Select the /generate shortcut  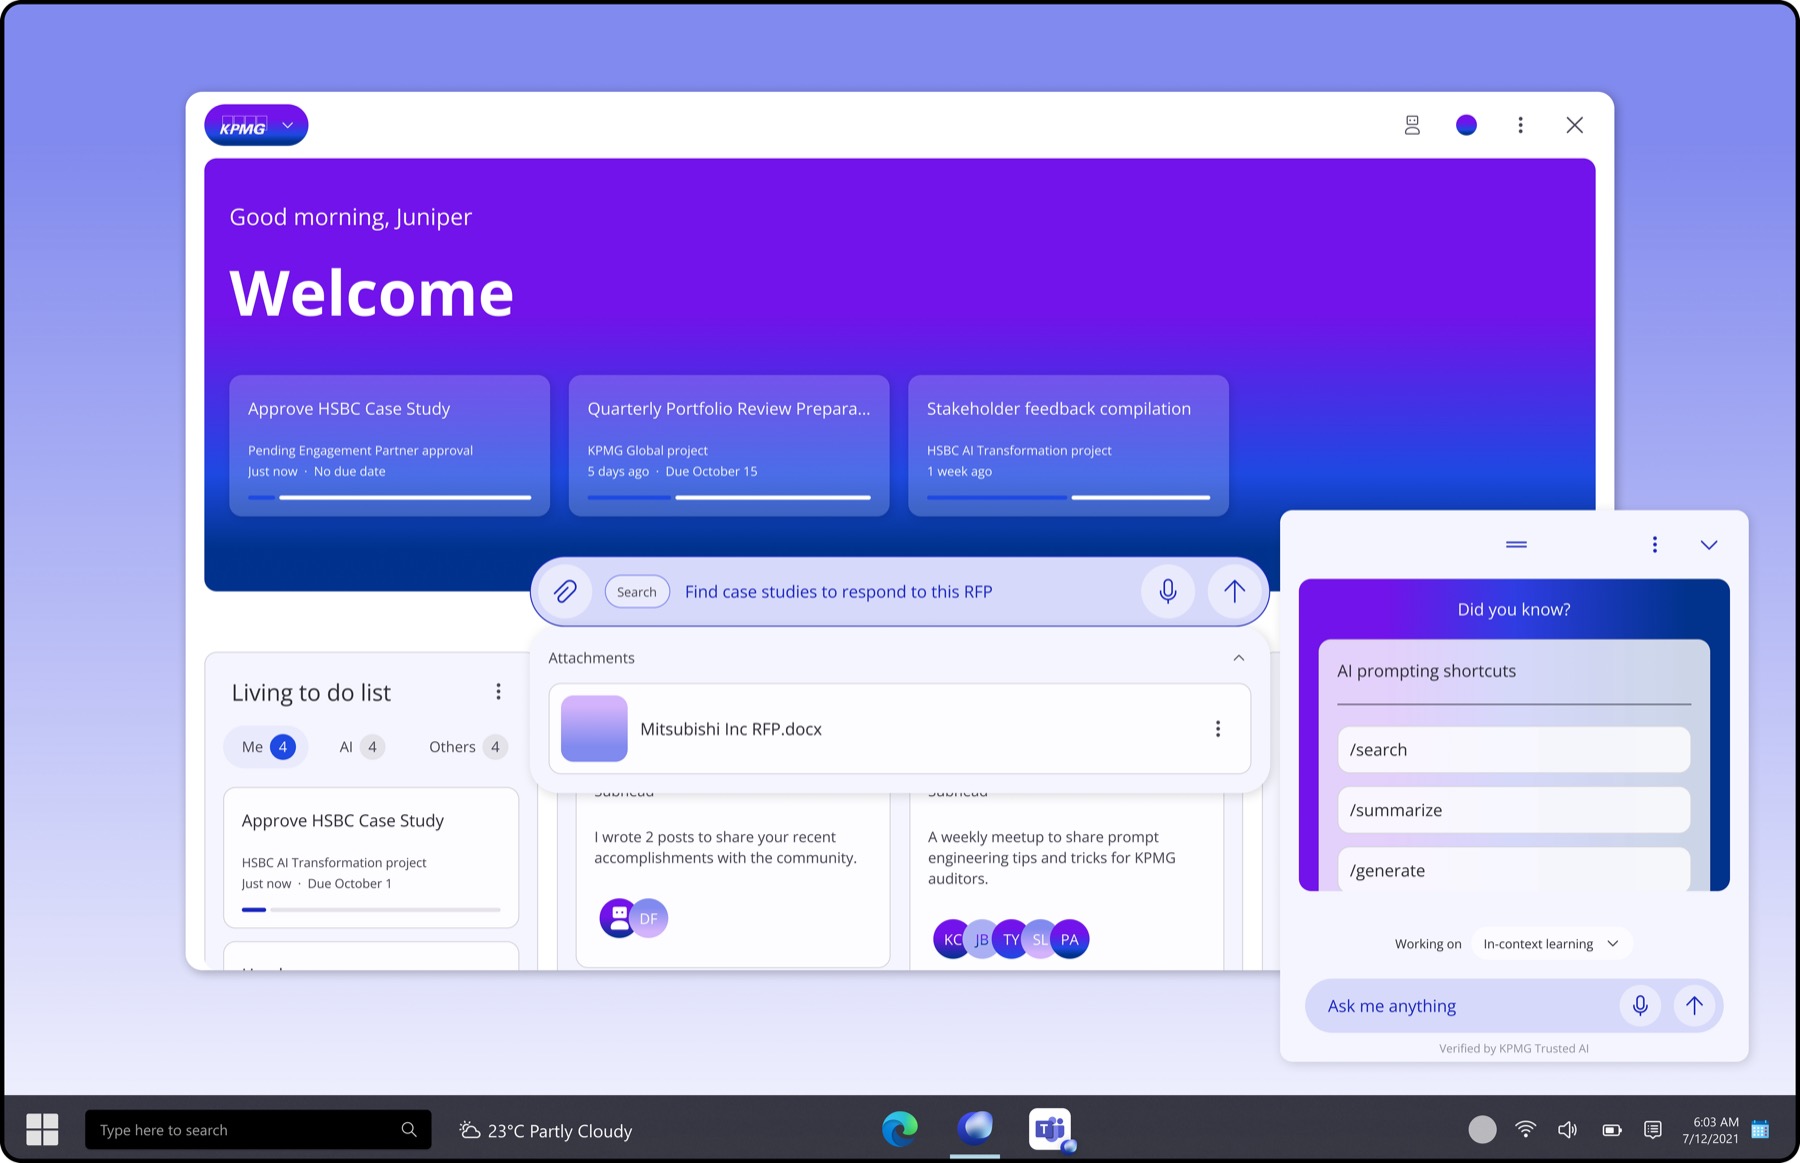coord(1513,869)
